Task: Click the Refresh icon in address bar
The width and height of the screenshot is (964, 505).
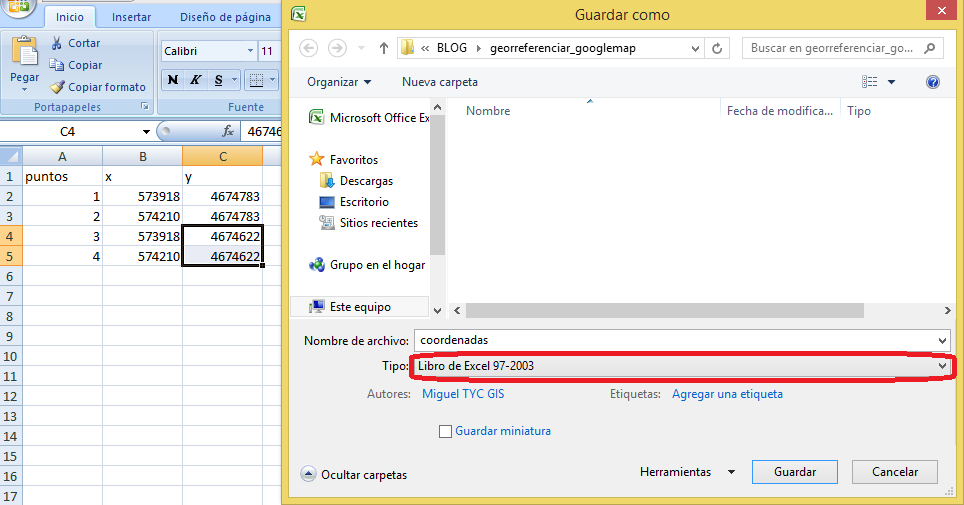Action: click(717, 48)
